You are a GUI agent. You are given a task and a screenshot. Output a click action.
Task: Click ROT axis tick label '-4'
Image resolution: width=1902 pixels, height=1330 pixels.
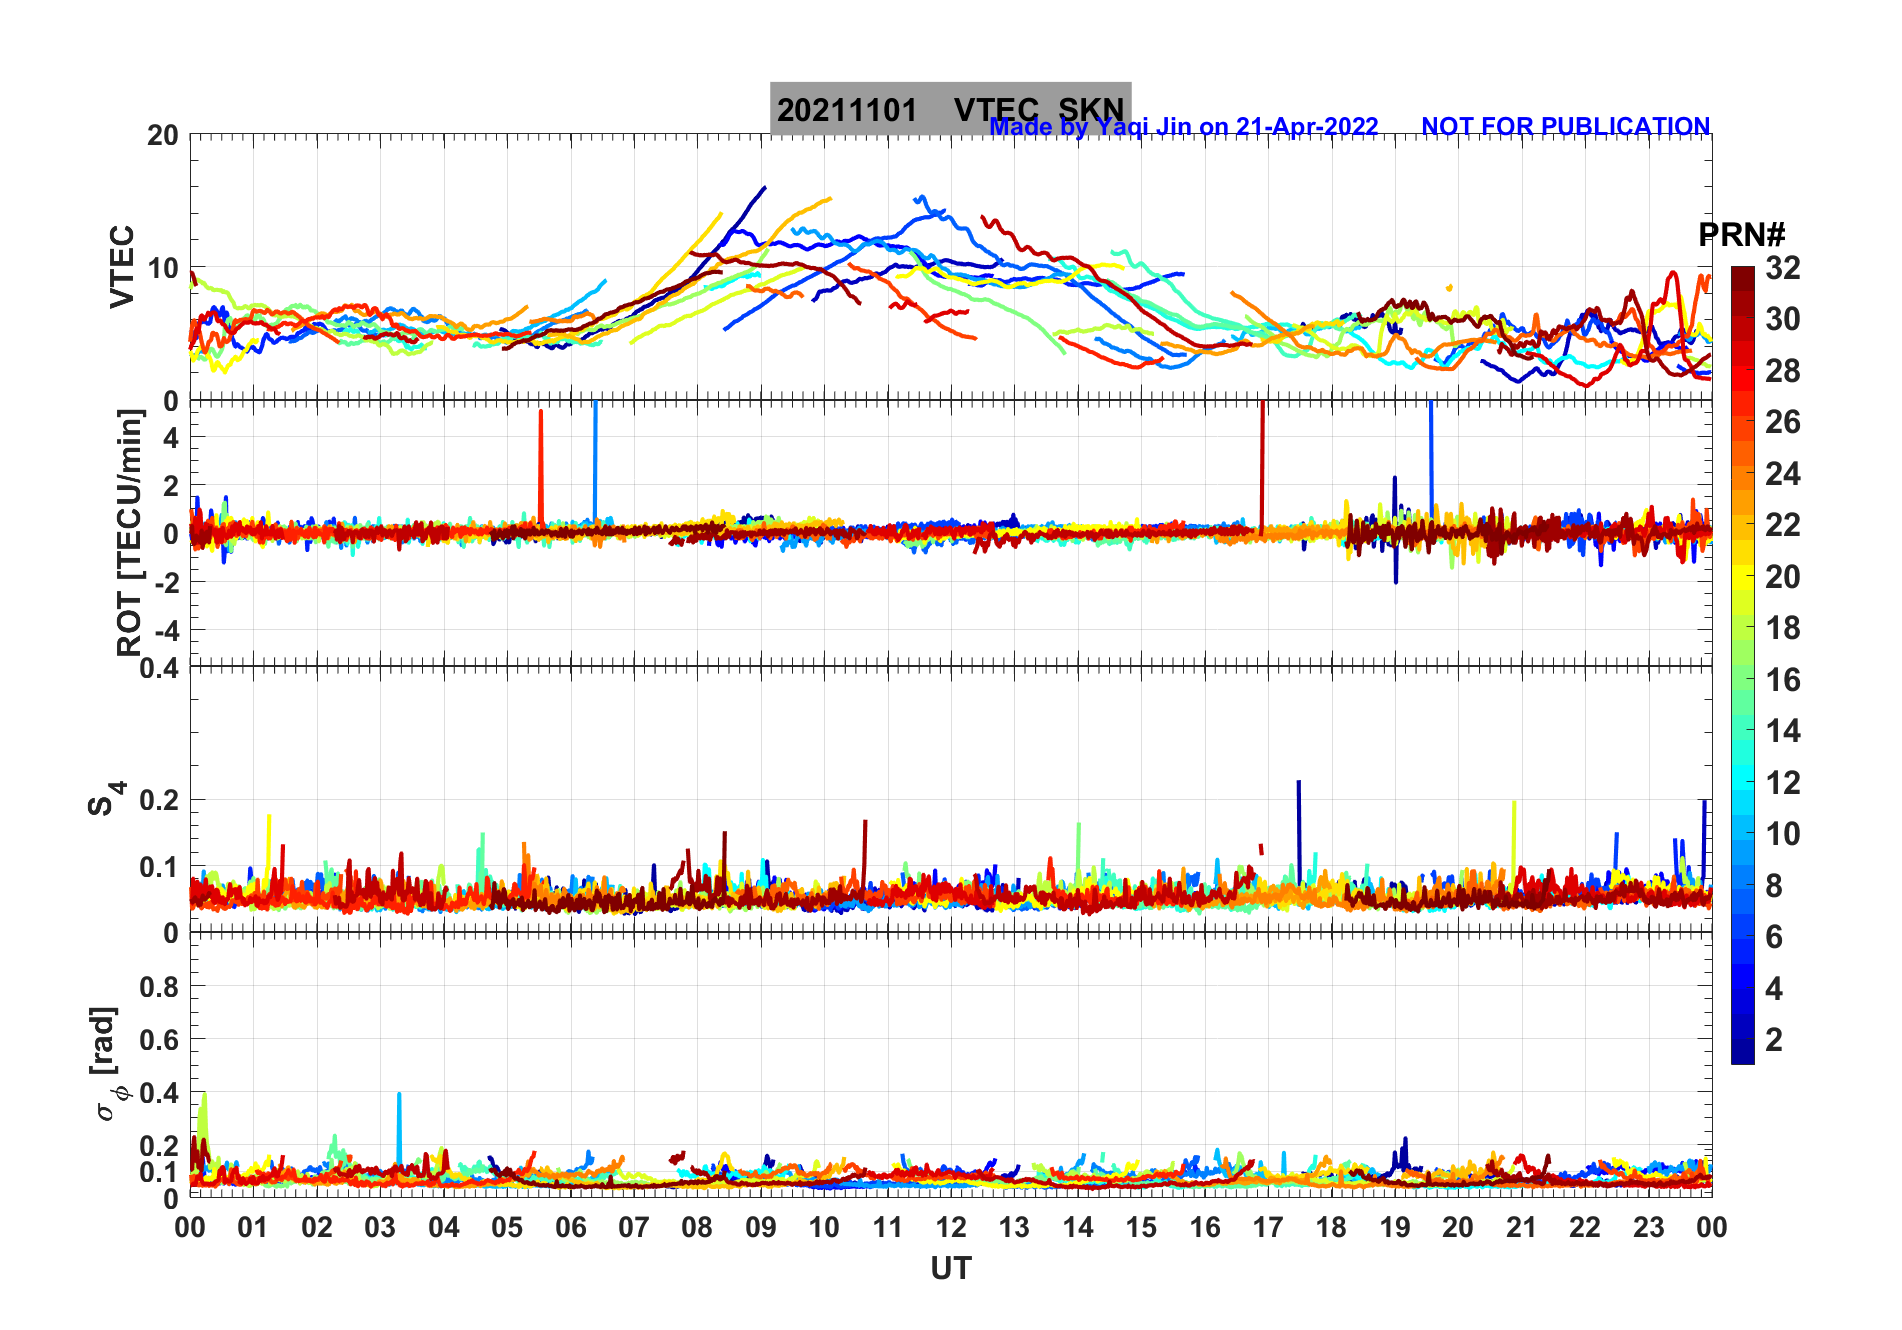[x=165, y=630]
